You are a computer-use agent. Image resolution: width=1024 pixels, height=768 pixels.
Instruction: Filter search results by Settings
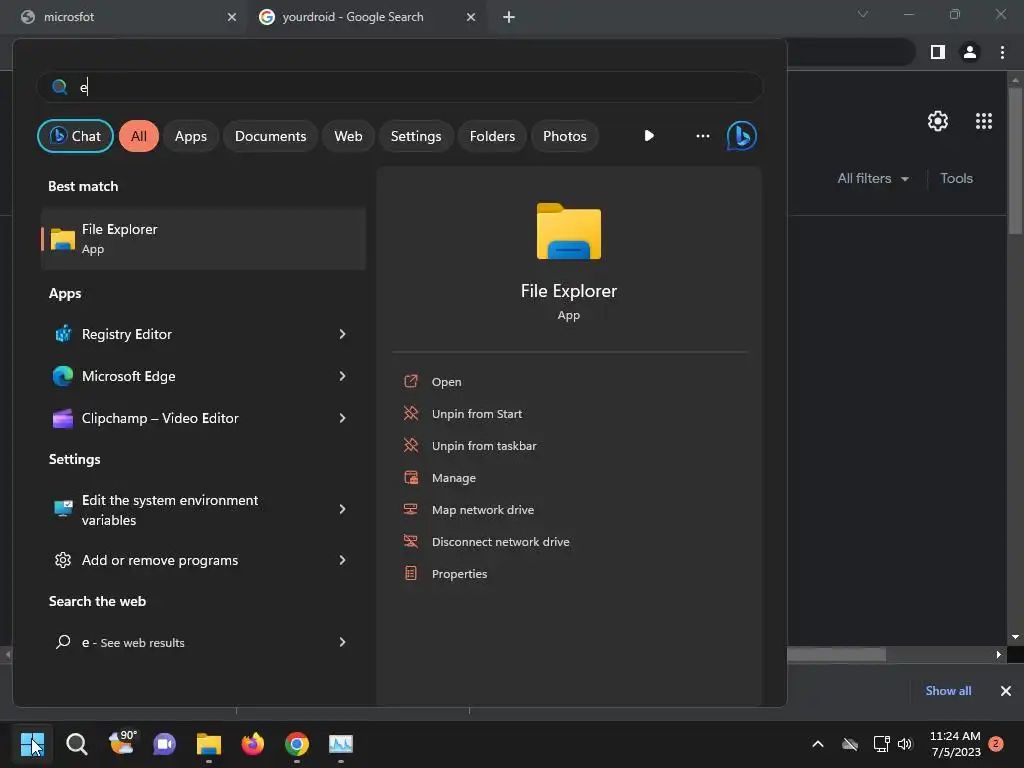point(416,136)
